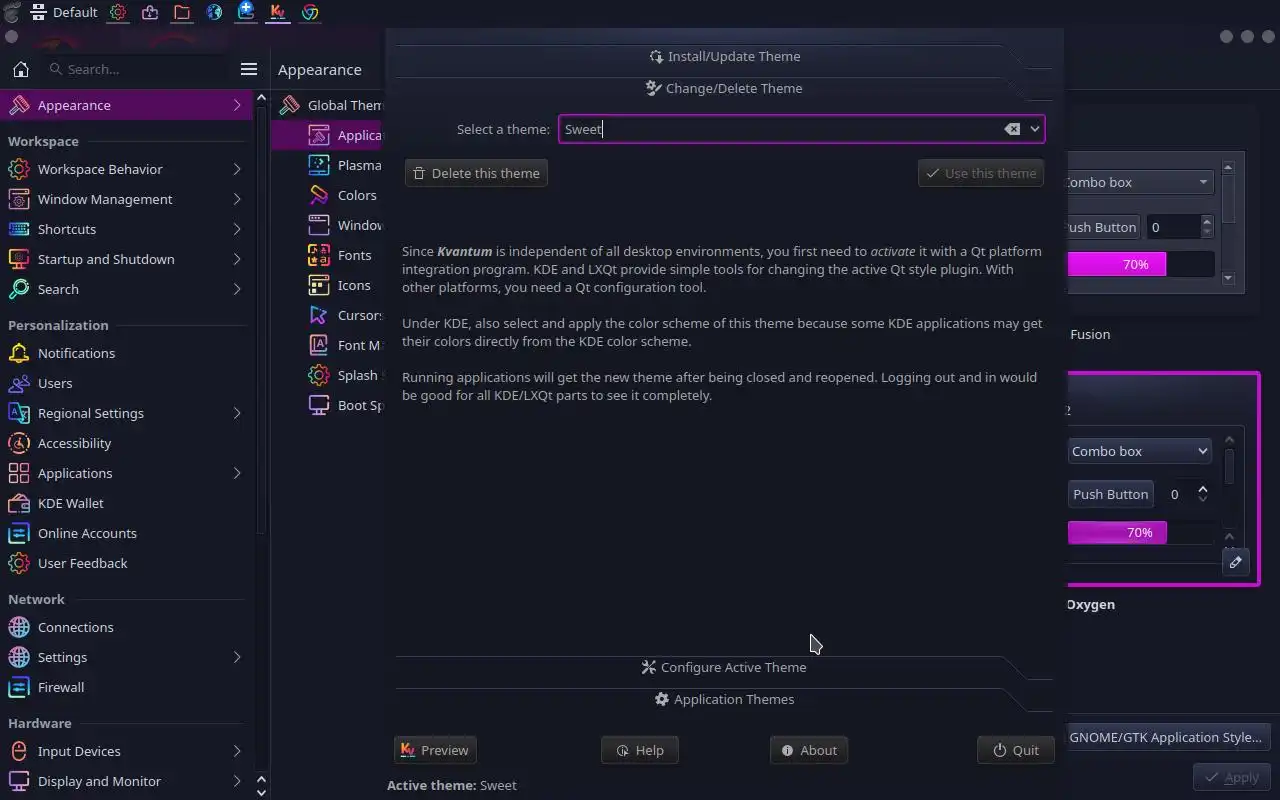Screen dimensions: 1280x800
Task: Open Firewall settings
Action: pos(125,687)
